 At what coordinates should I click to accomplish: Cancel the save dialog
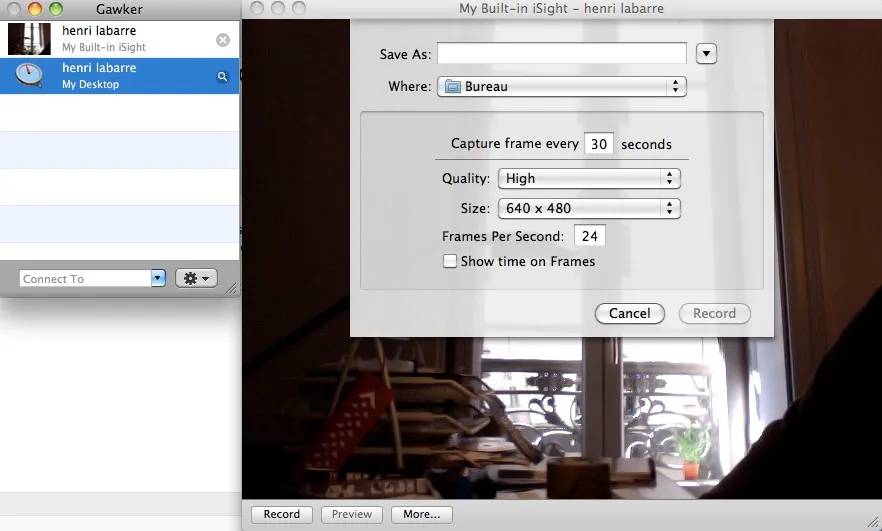coord(629,313)
